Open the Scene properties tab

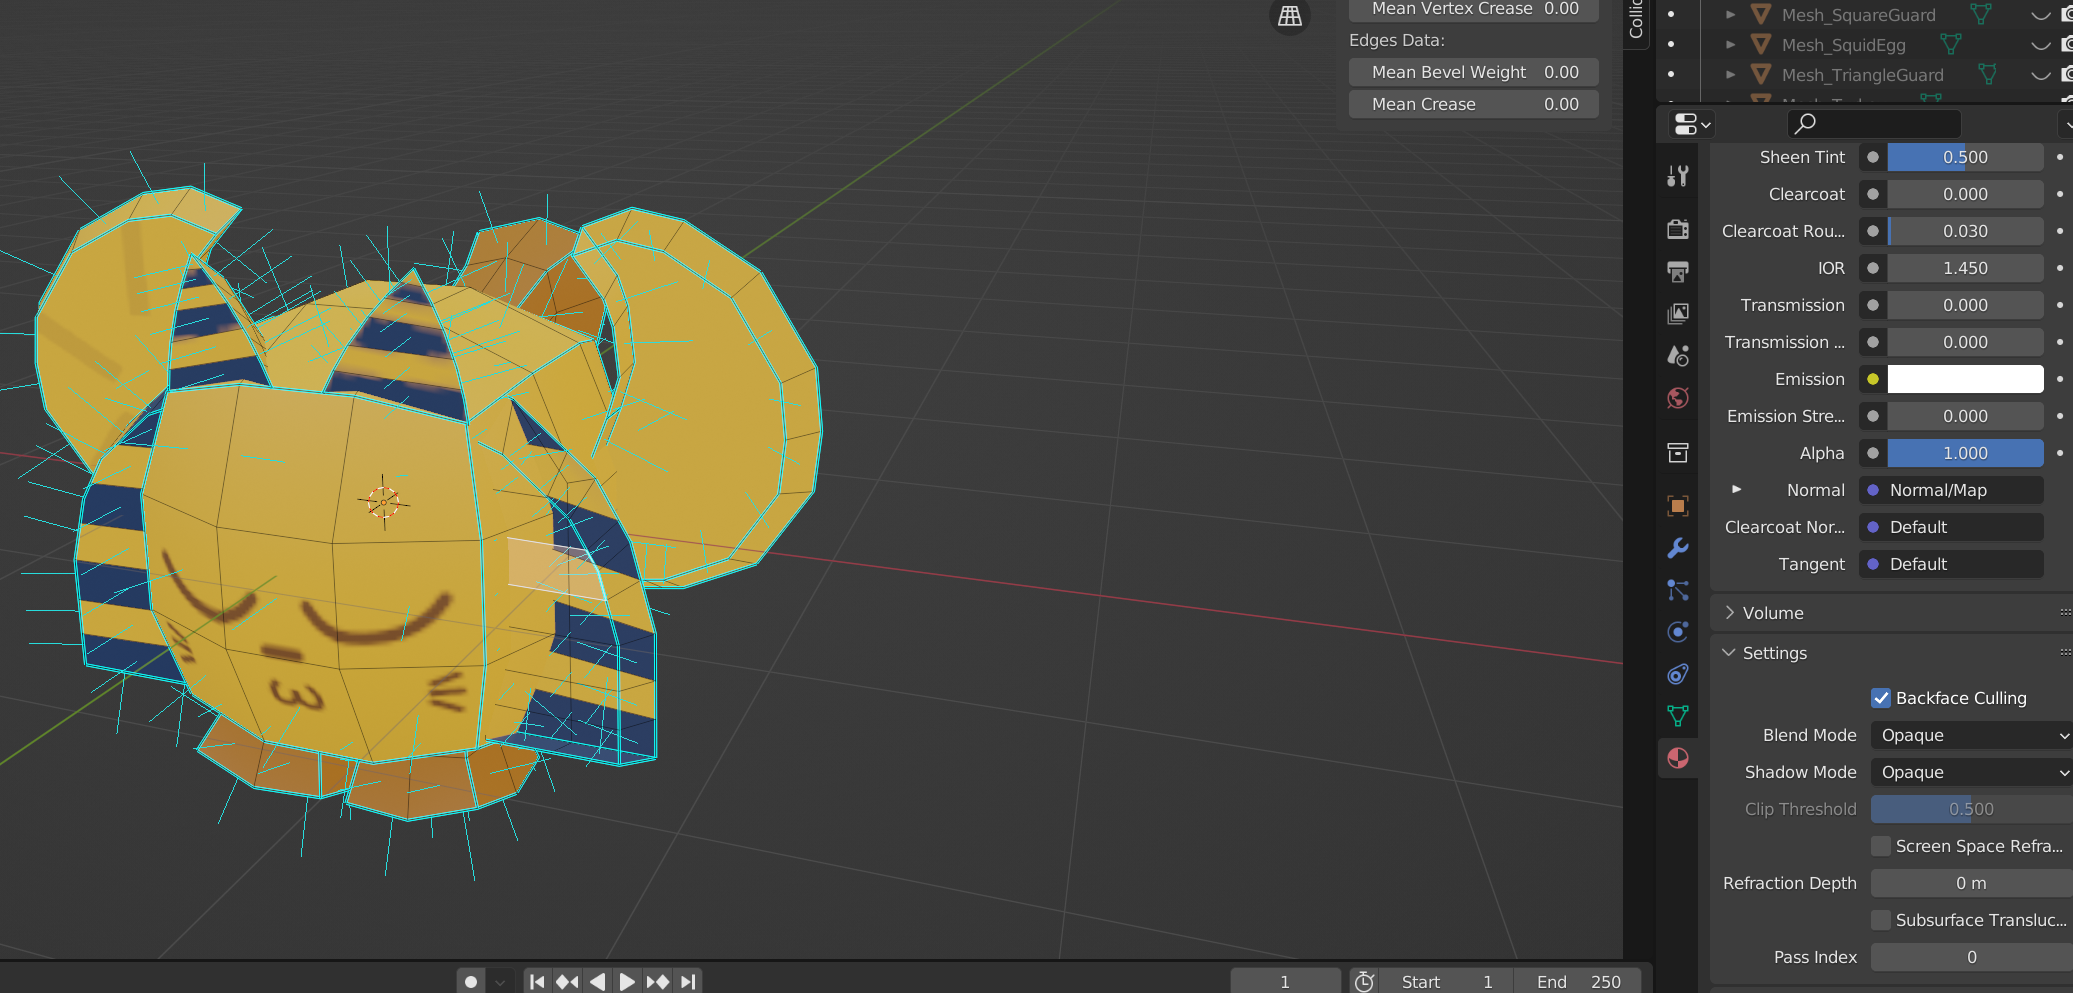click(1678, 355)
